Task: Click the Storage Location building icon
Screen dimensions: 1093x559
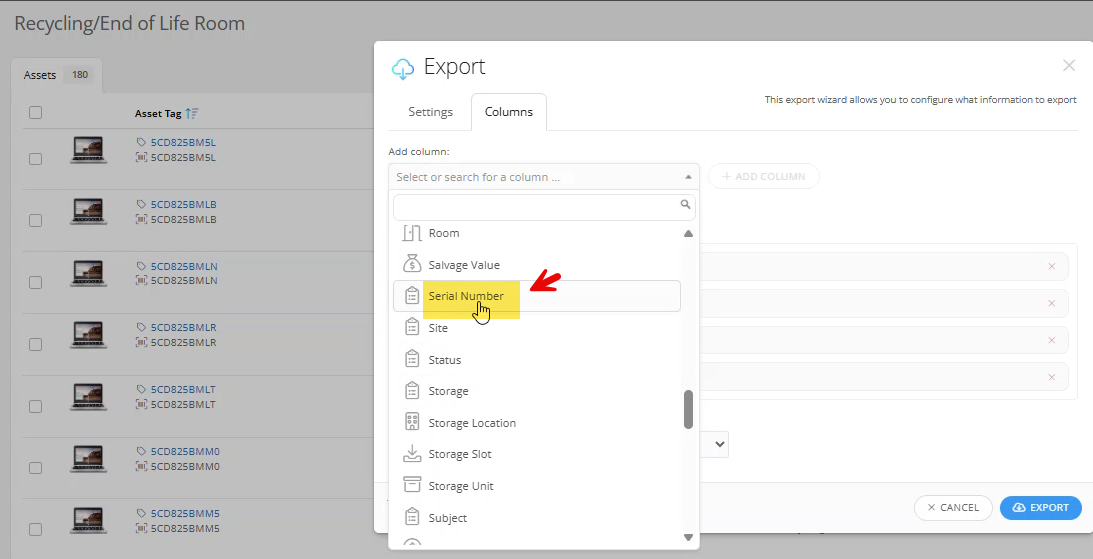Action: [x=412, y=423]
